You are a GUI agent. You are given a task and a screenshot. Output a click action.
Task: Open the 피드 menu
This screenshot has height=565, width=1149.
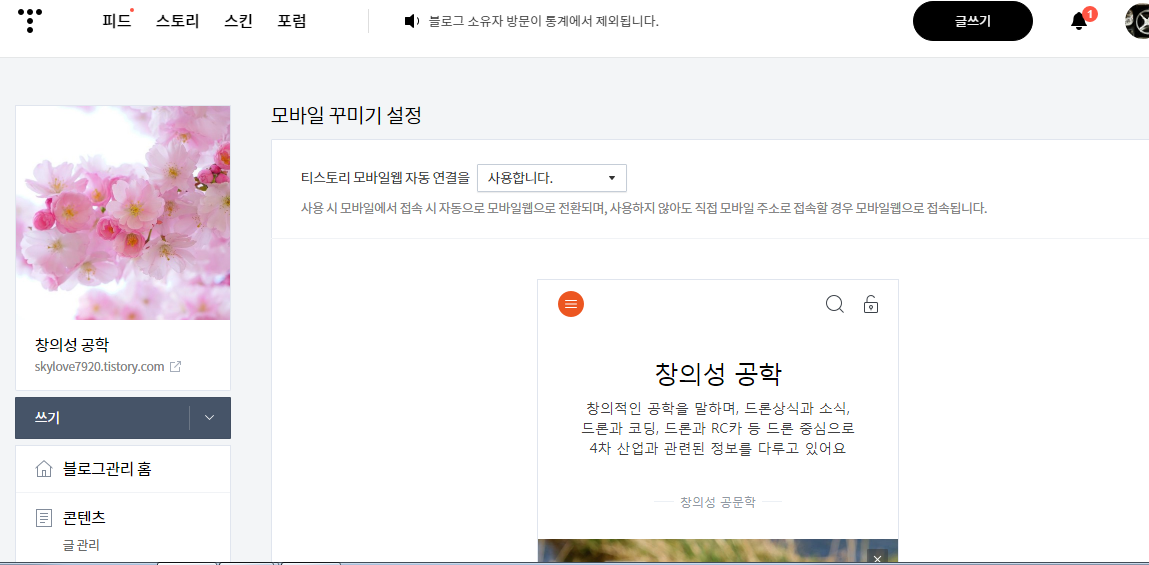click(117, 21)
